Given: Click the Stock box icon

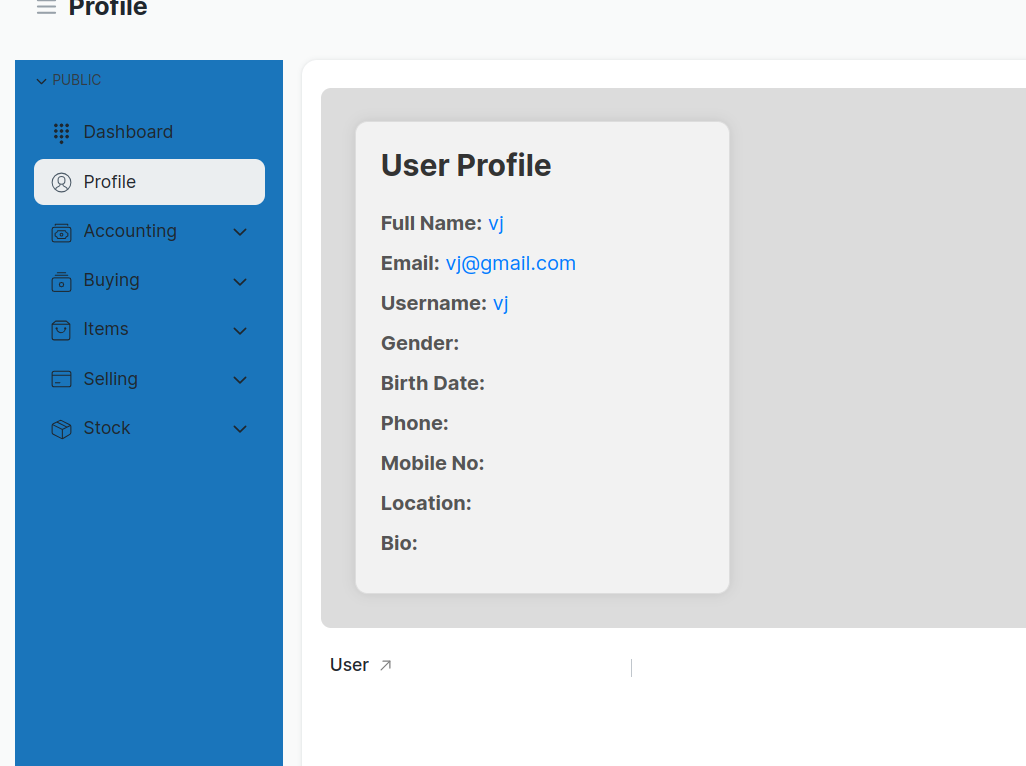Looking at the screenshot, I should [61, 429].
